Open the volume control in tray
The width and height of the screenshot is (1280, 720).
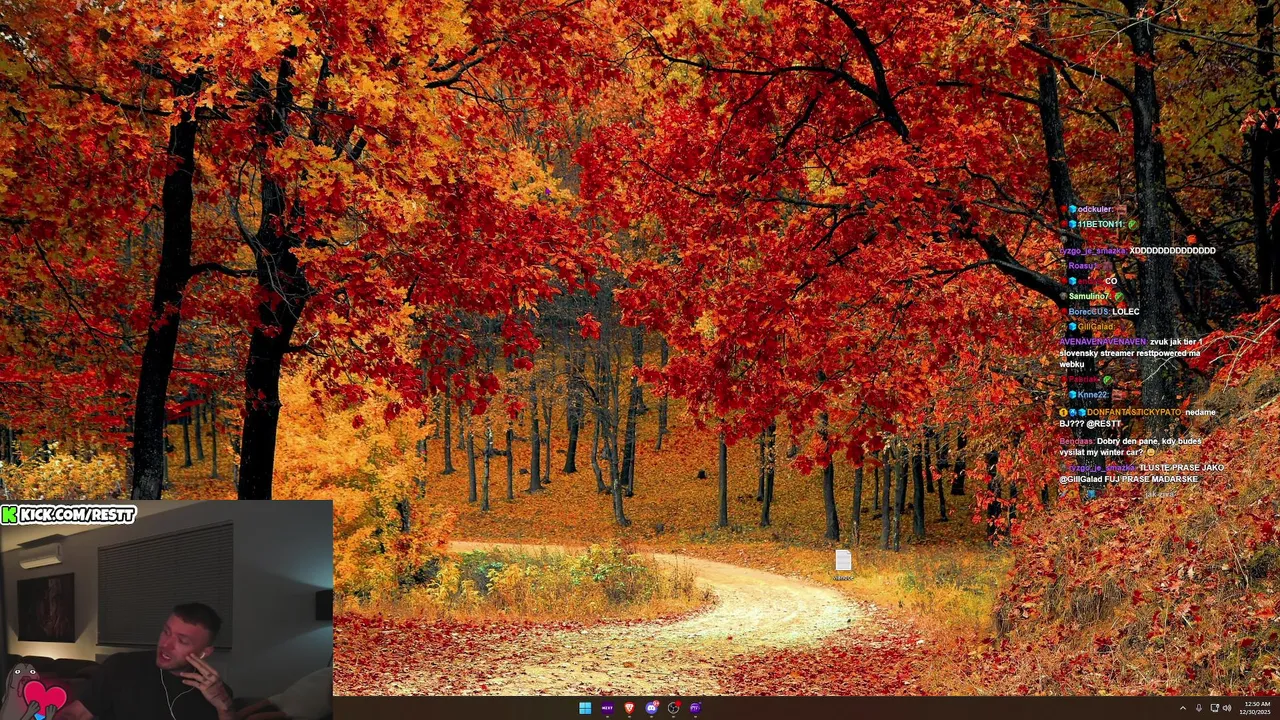pos(1227,708)
